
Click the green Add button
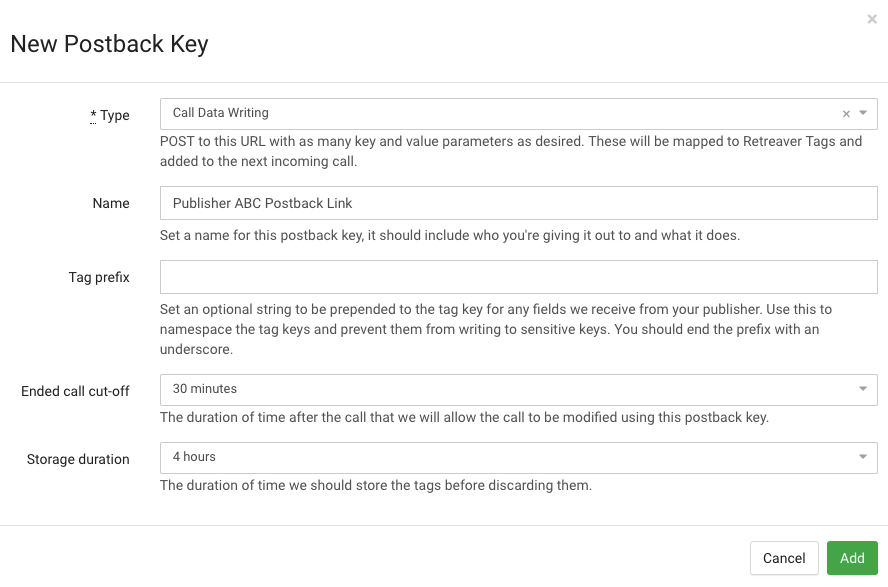coord(852,558)
